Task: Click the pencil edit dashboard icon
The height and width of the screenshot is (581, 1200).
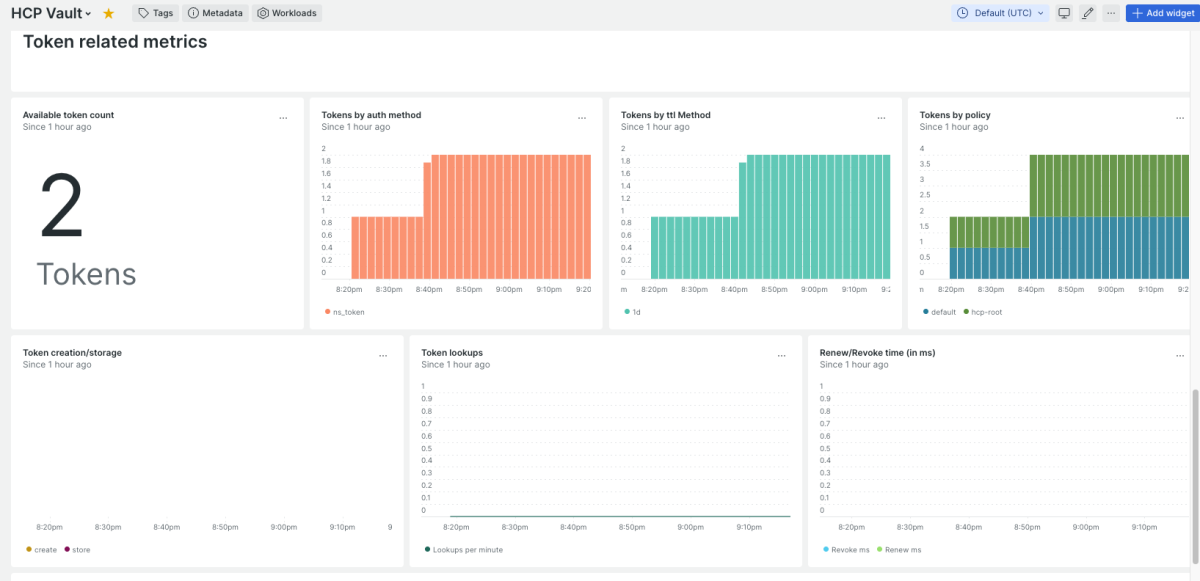Action: click(1088, 14)
